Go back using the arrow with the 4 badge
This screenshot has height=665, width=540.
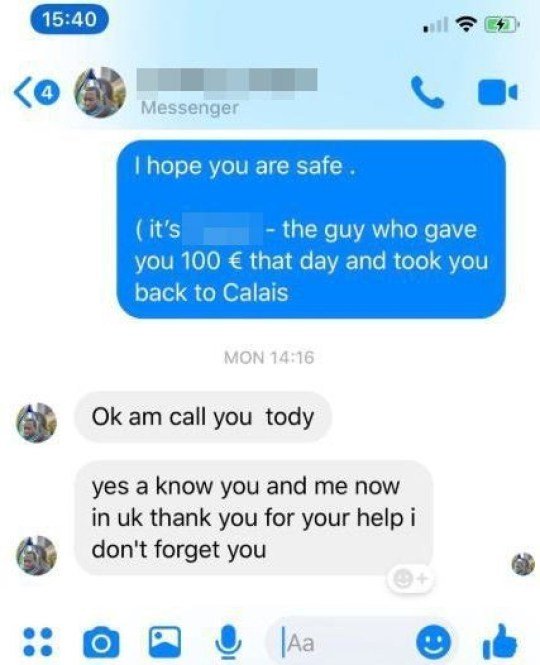pyautogui.click(x=35, y=92)
